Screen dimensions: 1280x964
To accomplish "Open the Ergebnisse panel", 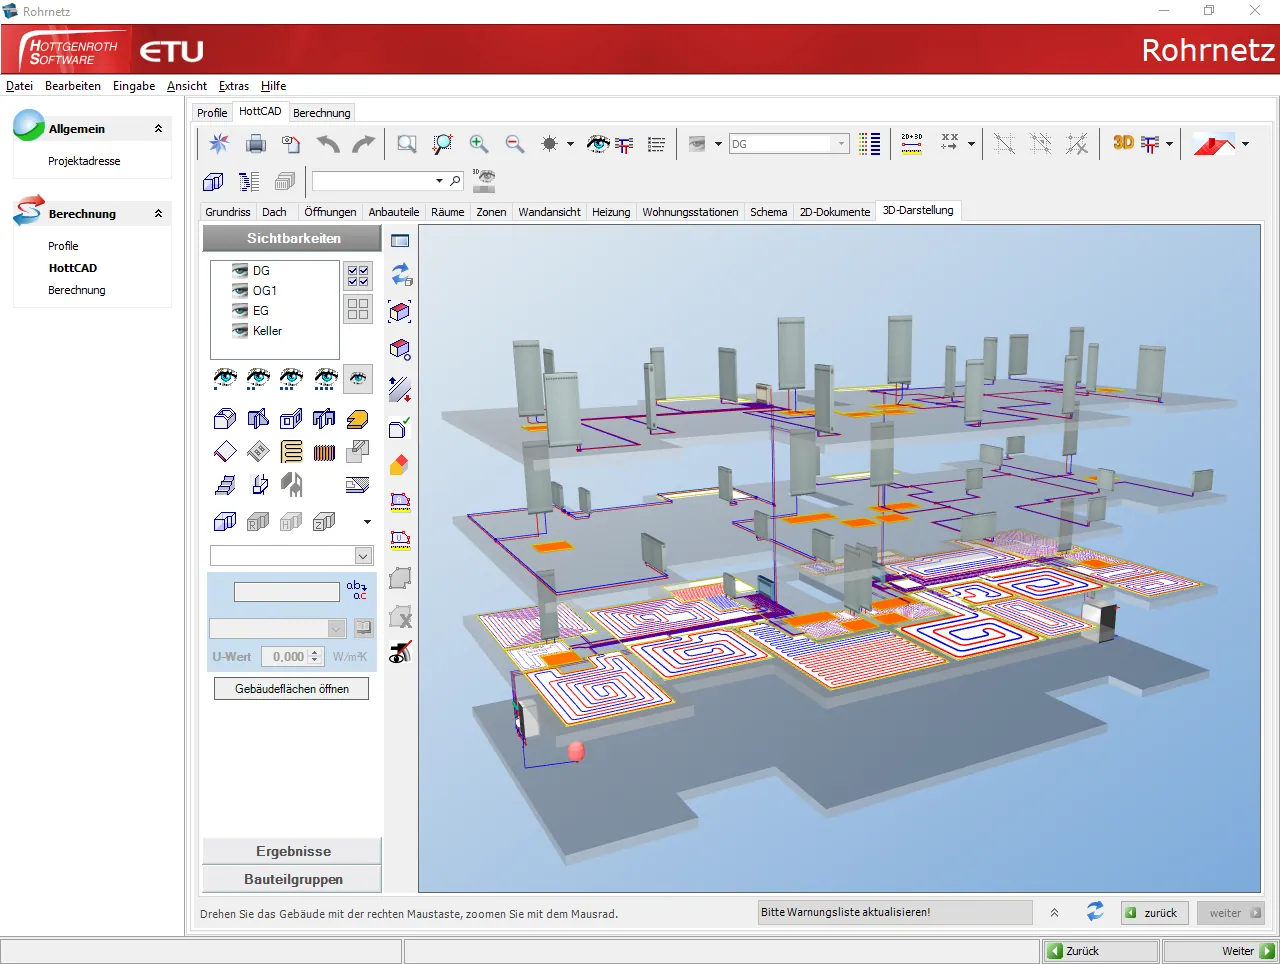I will click(293, 851).
